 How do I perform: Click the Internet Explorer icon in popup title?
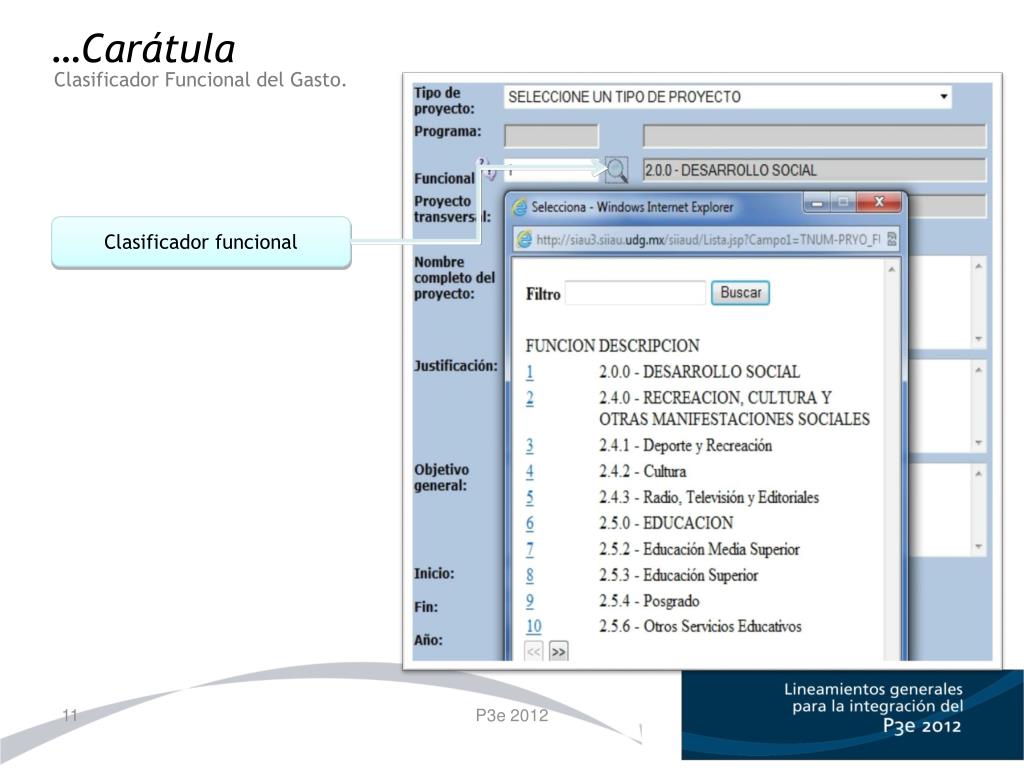pos(520,208)
